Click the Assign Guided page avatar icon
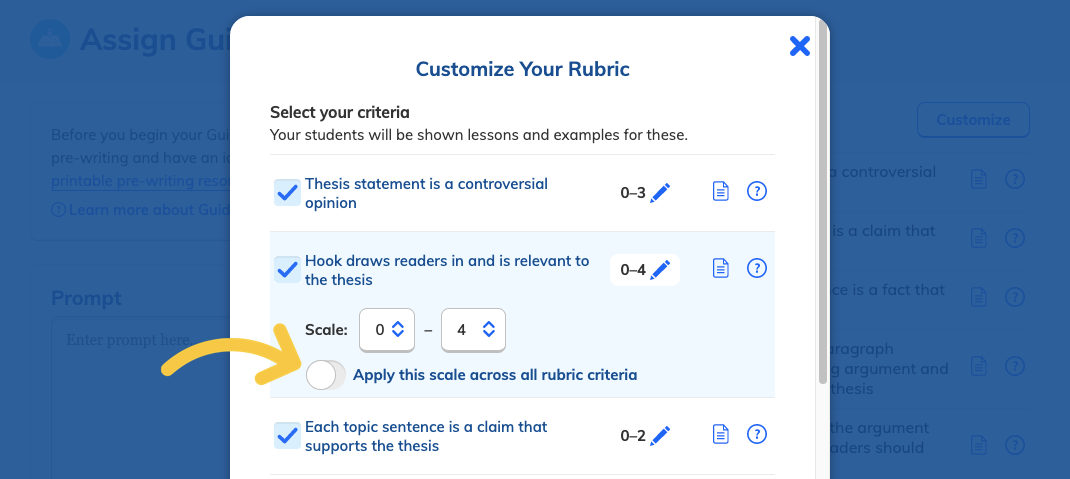Viewport: 1070px width, 479px height. (x=50, y=40)
